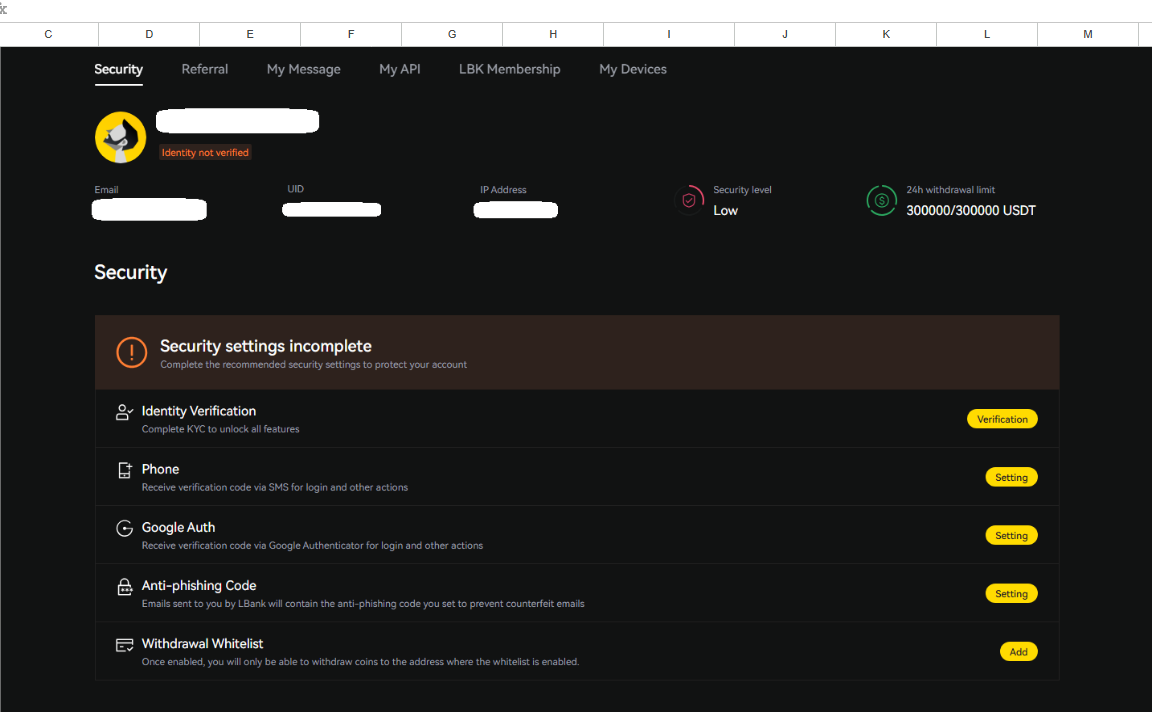Click the 'Security settings incomplete' heading
This screenshot has width=1152, height=712.
coord(266,346)
